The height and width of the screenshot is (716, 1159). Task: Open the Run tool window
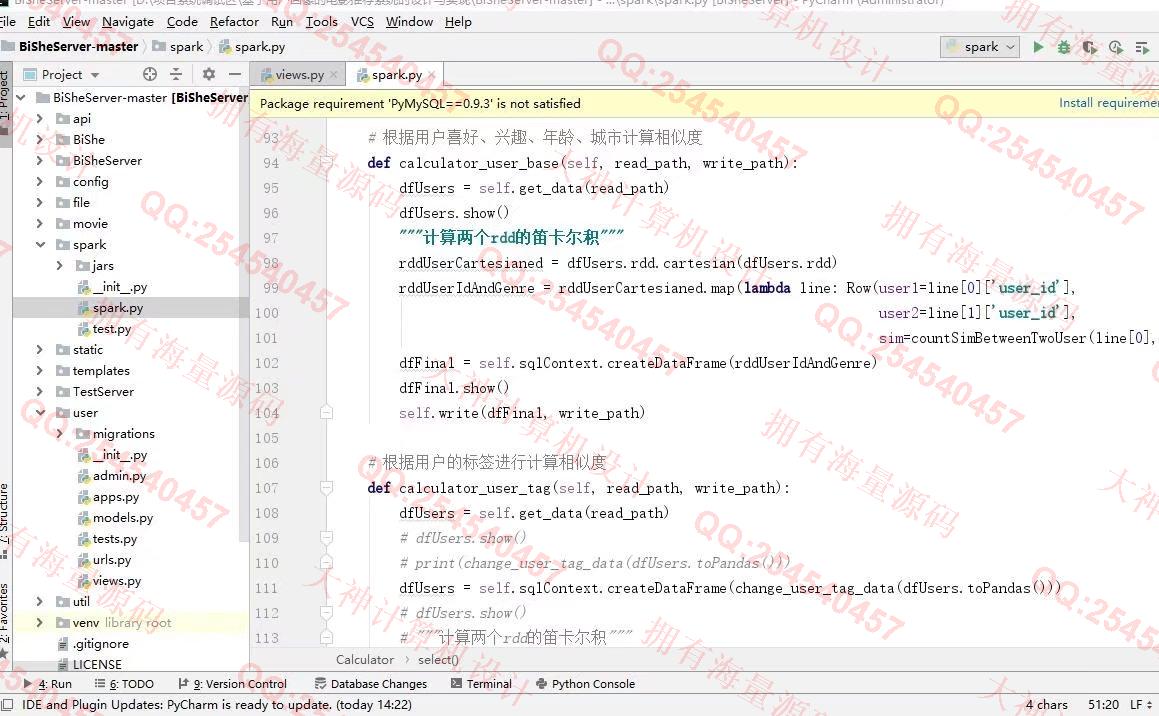pos(48,683)
